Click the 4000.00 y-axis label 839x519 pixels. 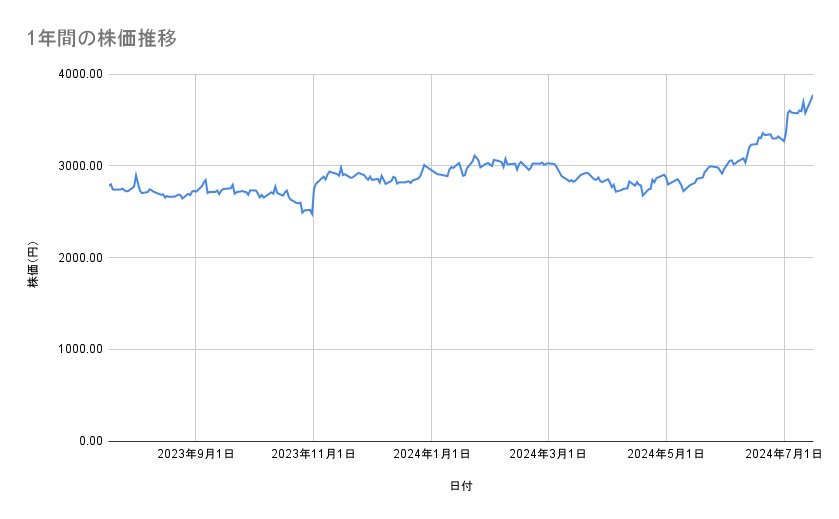tap(80, 74)
